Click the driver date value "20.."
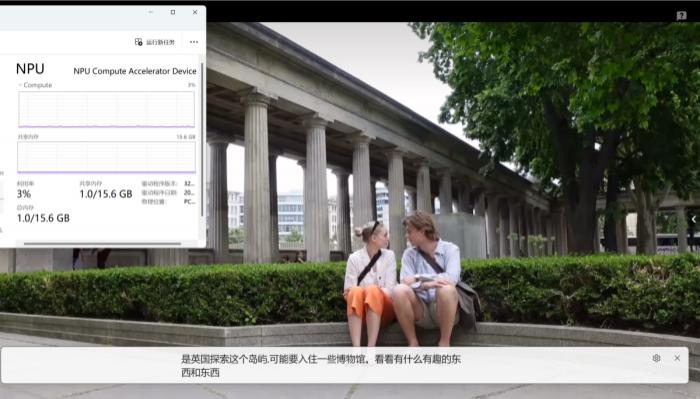This screenshot has height=399, width=700. click(x=189, y=192)
